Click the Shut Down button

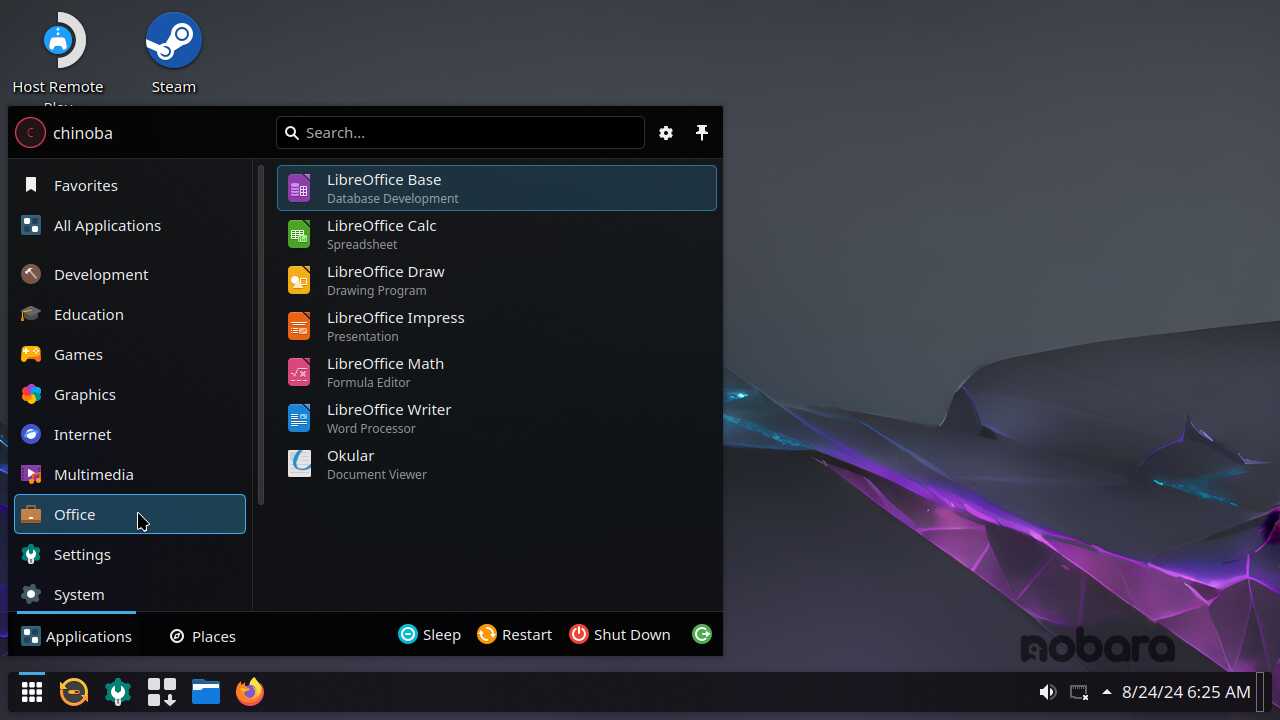[x=620, y=634]
